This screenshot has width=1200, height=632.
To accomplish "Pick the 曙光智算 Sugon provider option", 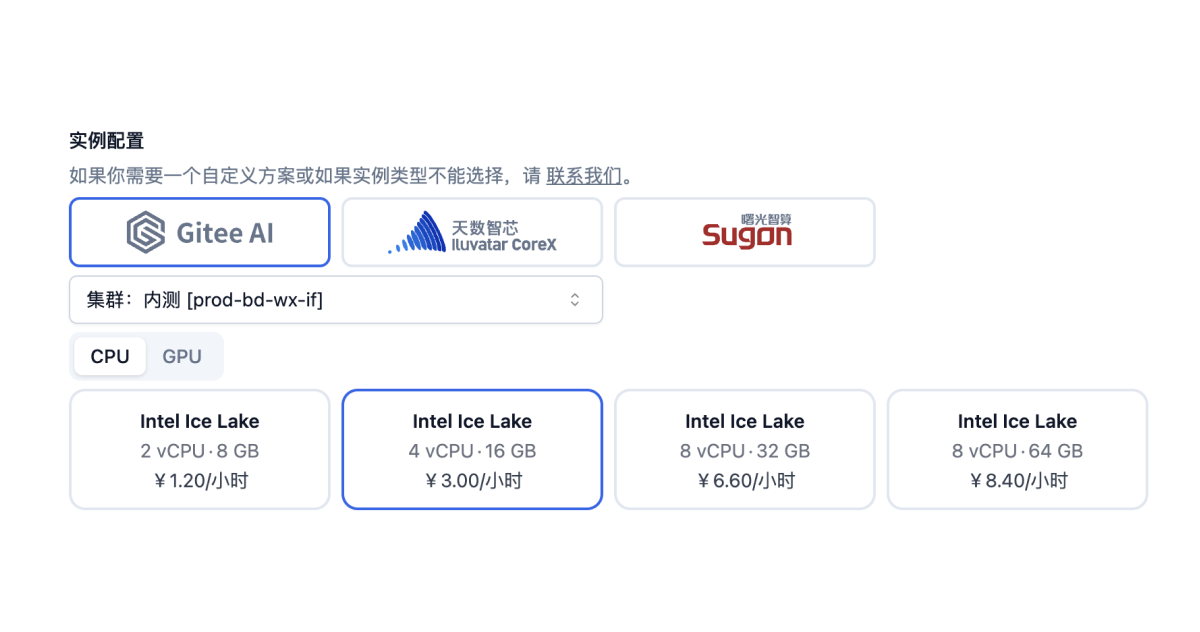I will [745, 232].
